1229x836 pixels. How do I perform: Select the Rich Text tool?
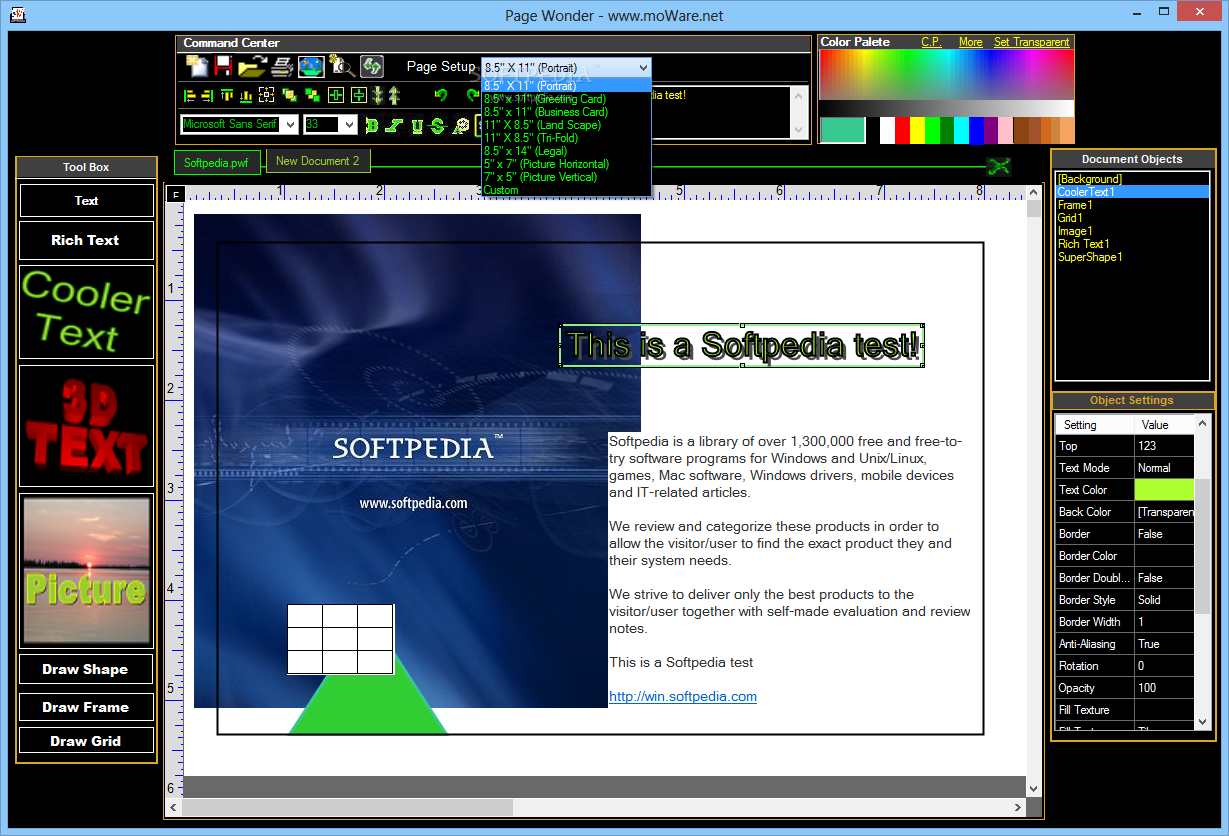click(x=87, y=240)
